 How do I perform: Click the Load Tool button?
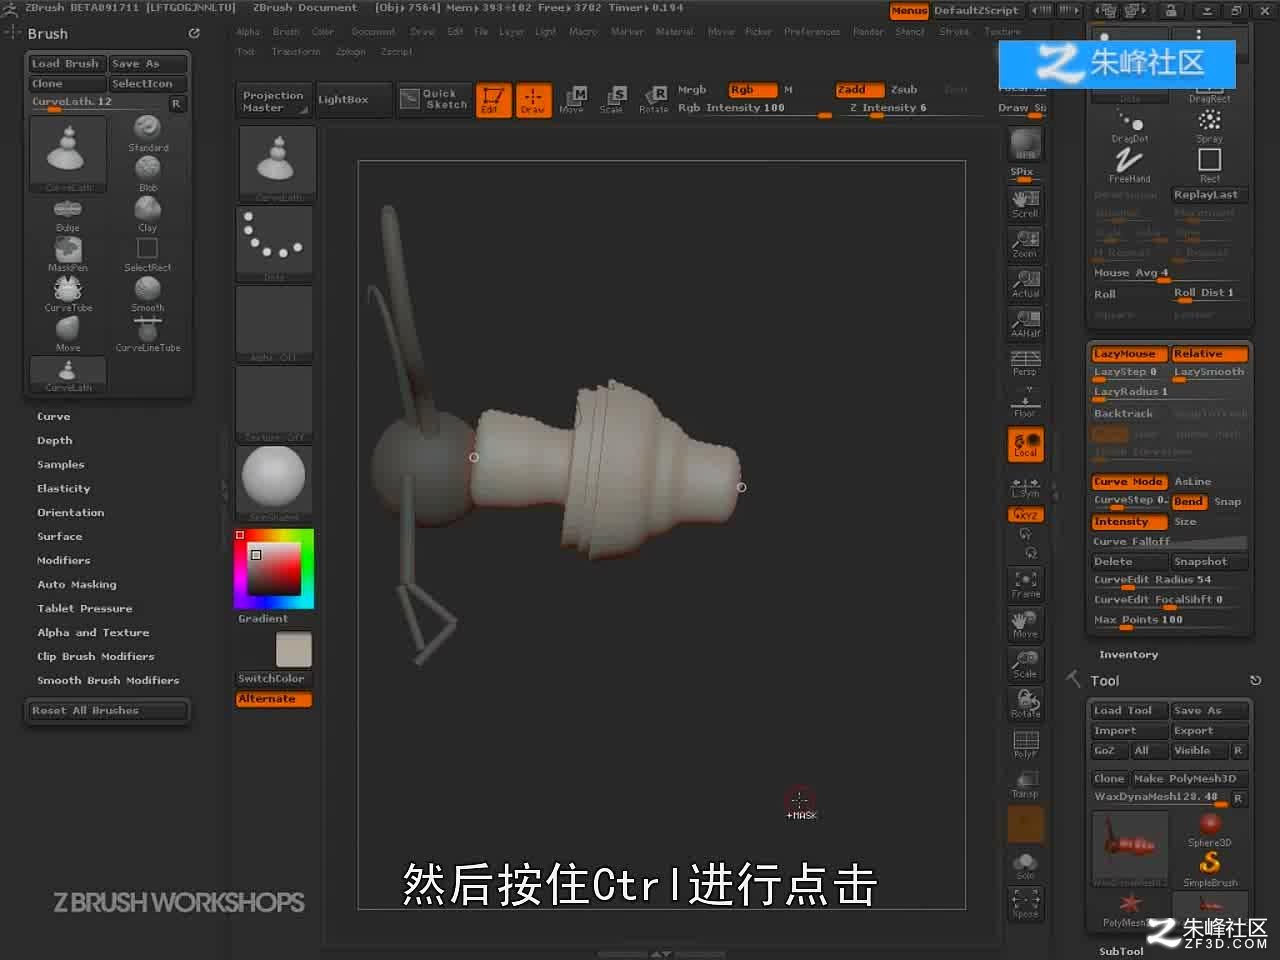1128,711
